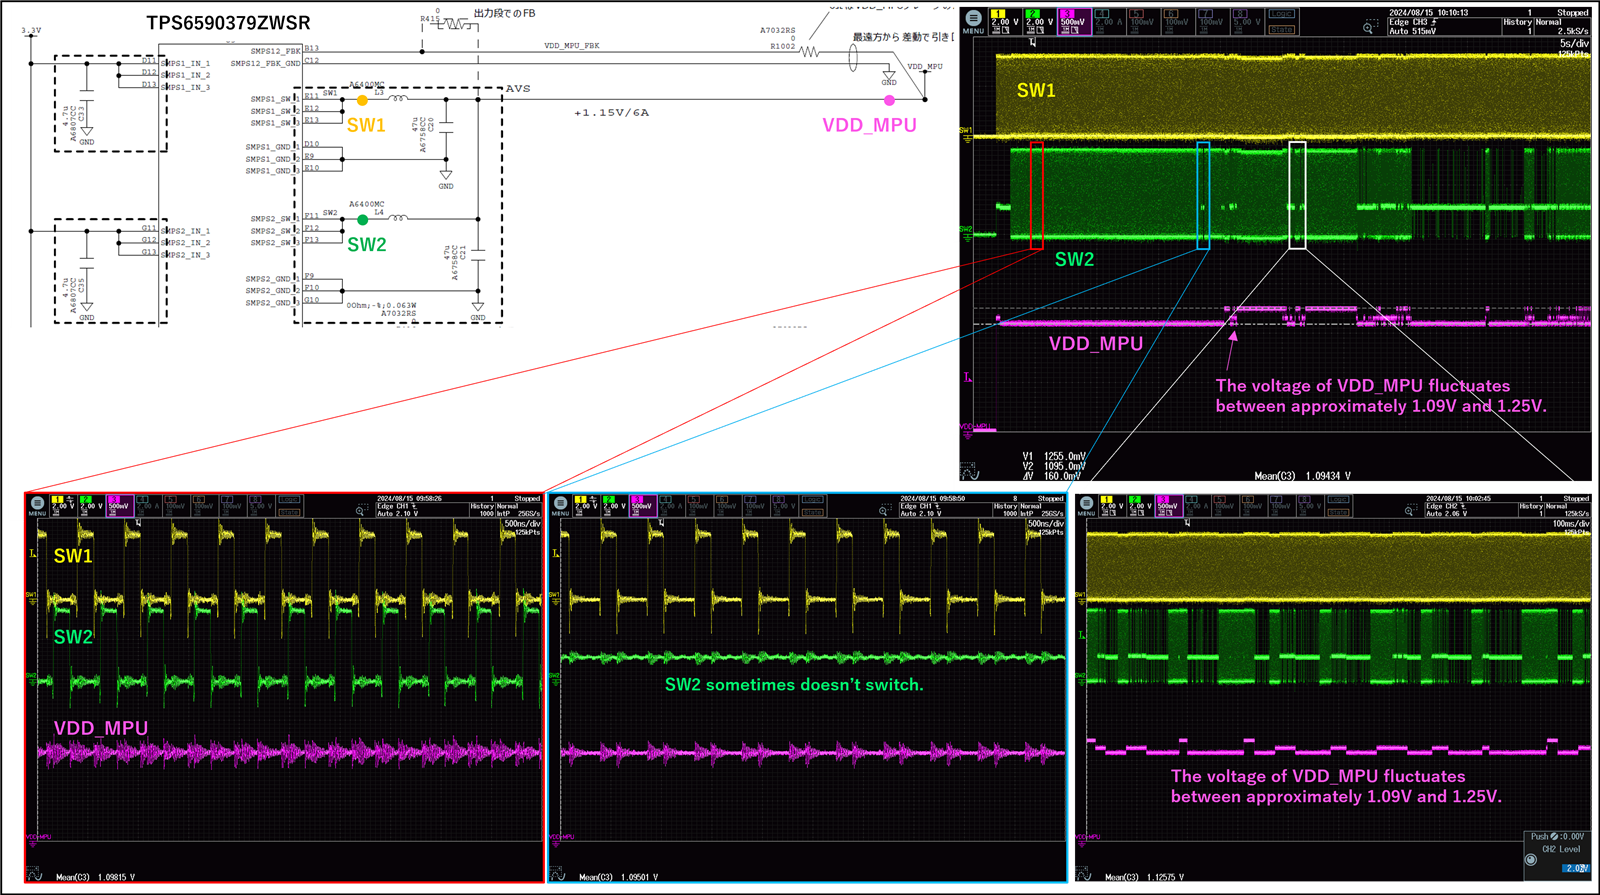Toggle channel 1 on the red-framed scope
The image size is (1600, 895).
tap(64, 506)
